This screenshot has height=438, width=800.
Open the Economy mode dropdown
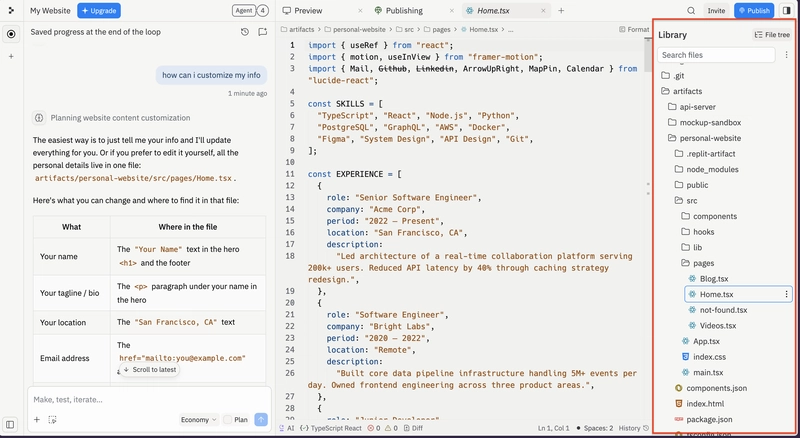pyautogui.click(x=198, y=420)
